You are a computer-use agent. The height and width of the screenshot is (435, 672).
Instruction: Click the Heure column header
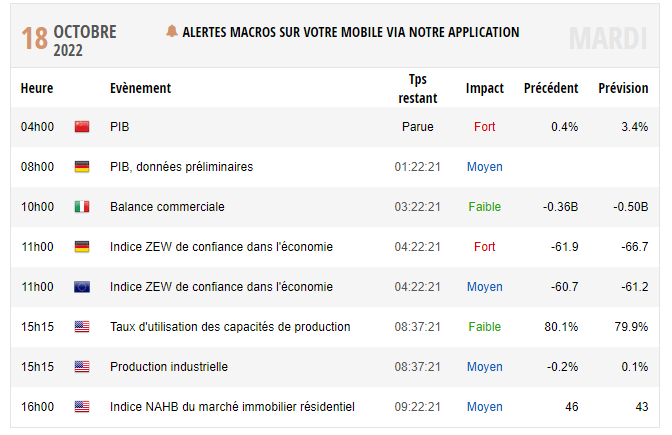(37, 88)
